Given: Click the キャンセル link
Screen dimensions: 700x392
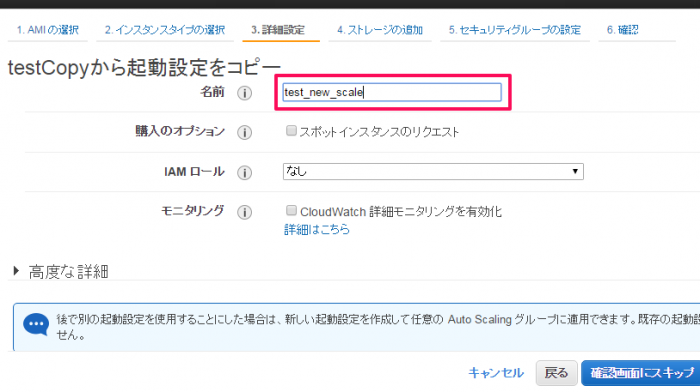Looking at the screenshot, I should (x=496, y=373).
